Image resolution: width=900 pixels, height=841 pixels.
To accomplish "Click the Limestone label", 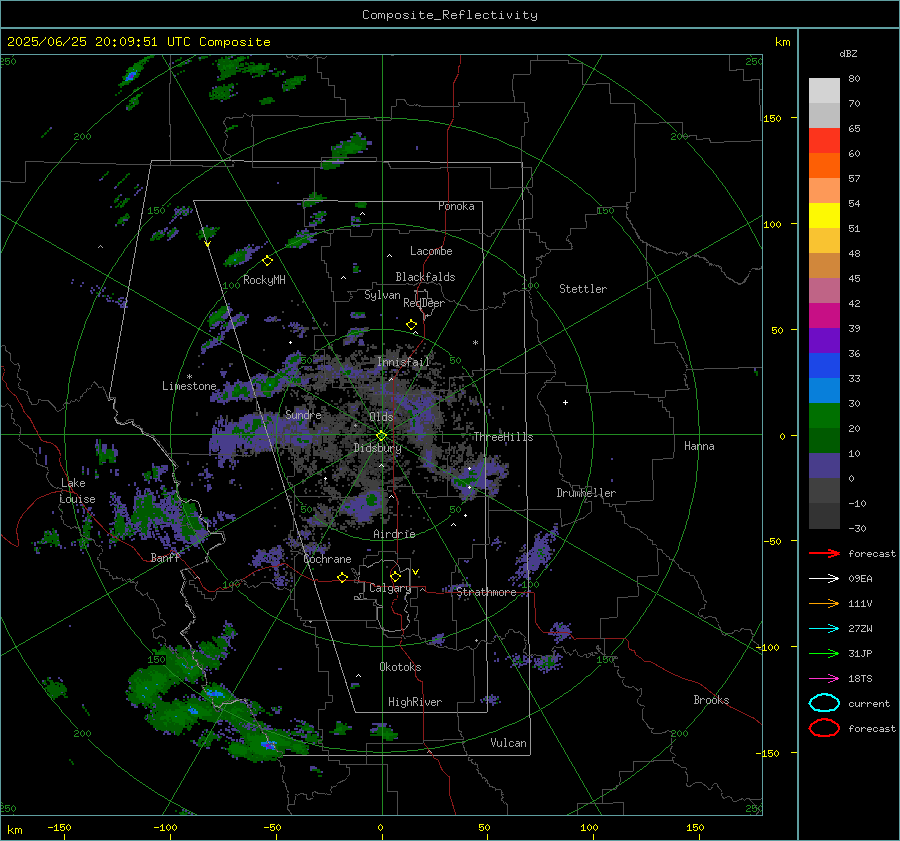I will (189, 386).
